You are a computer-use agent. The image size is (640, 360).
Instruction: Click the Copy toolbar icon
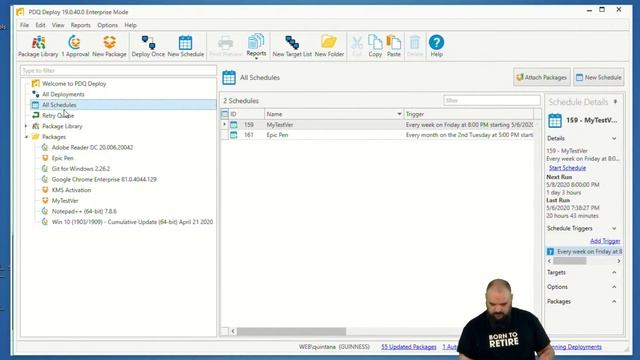point(375,46)
